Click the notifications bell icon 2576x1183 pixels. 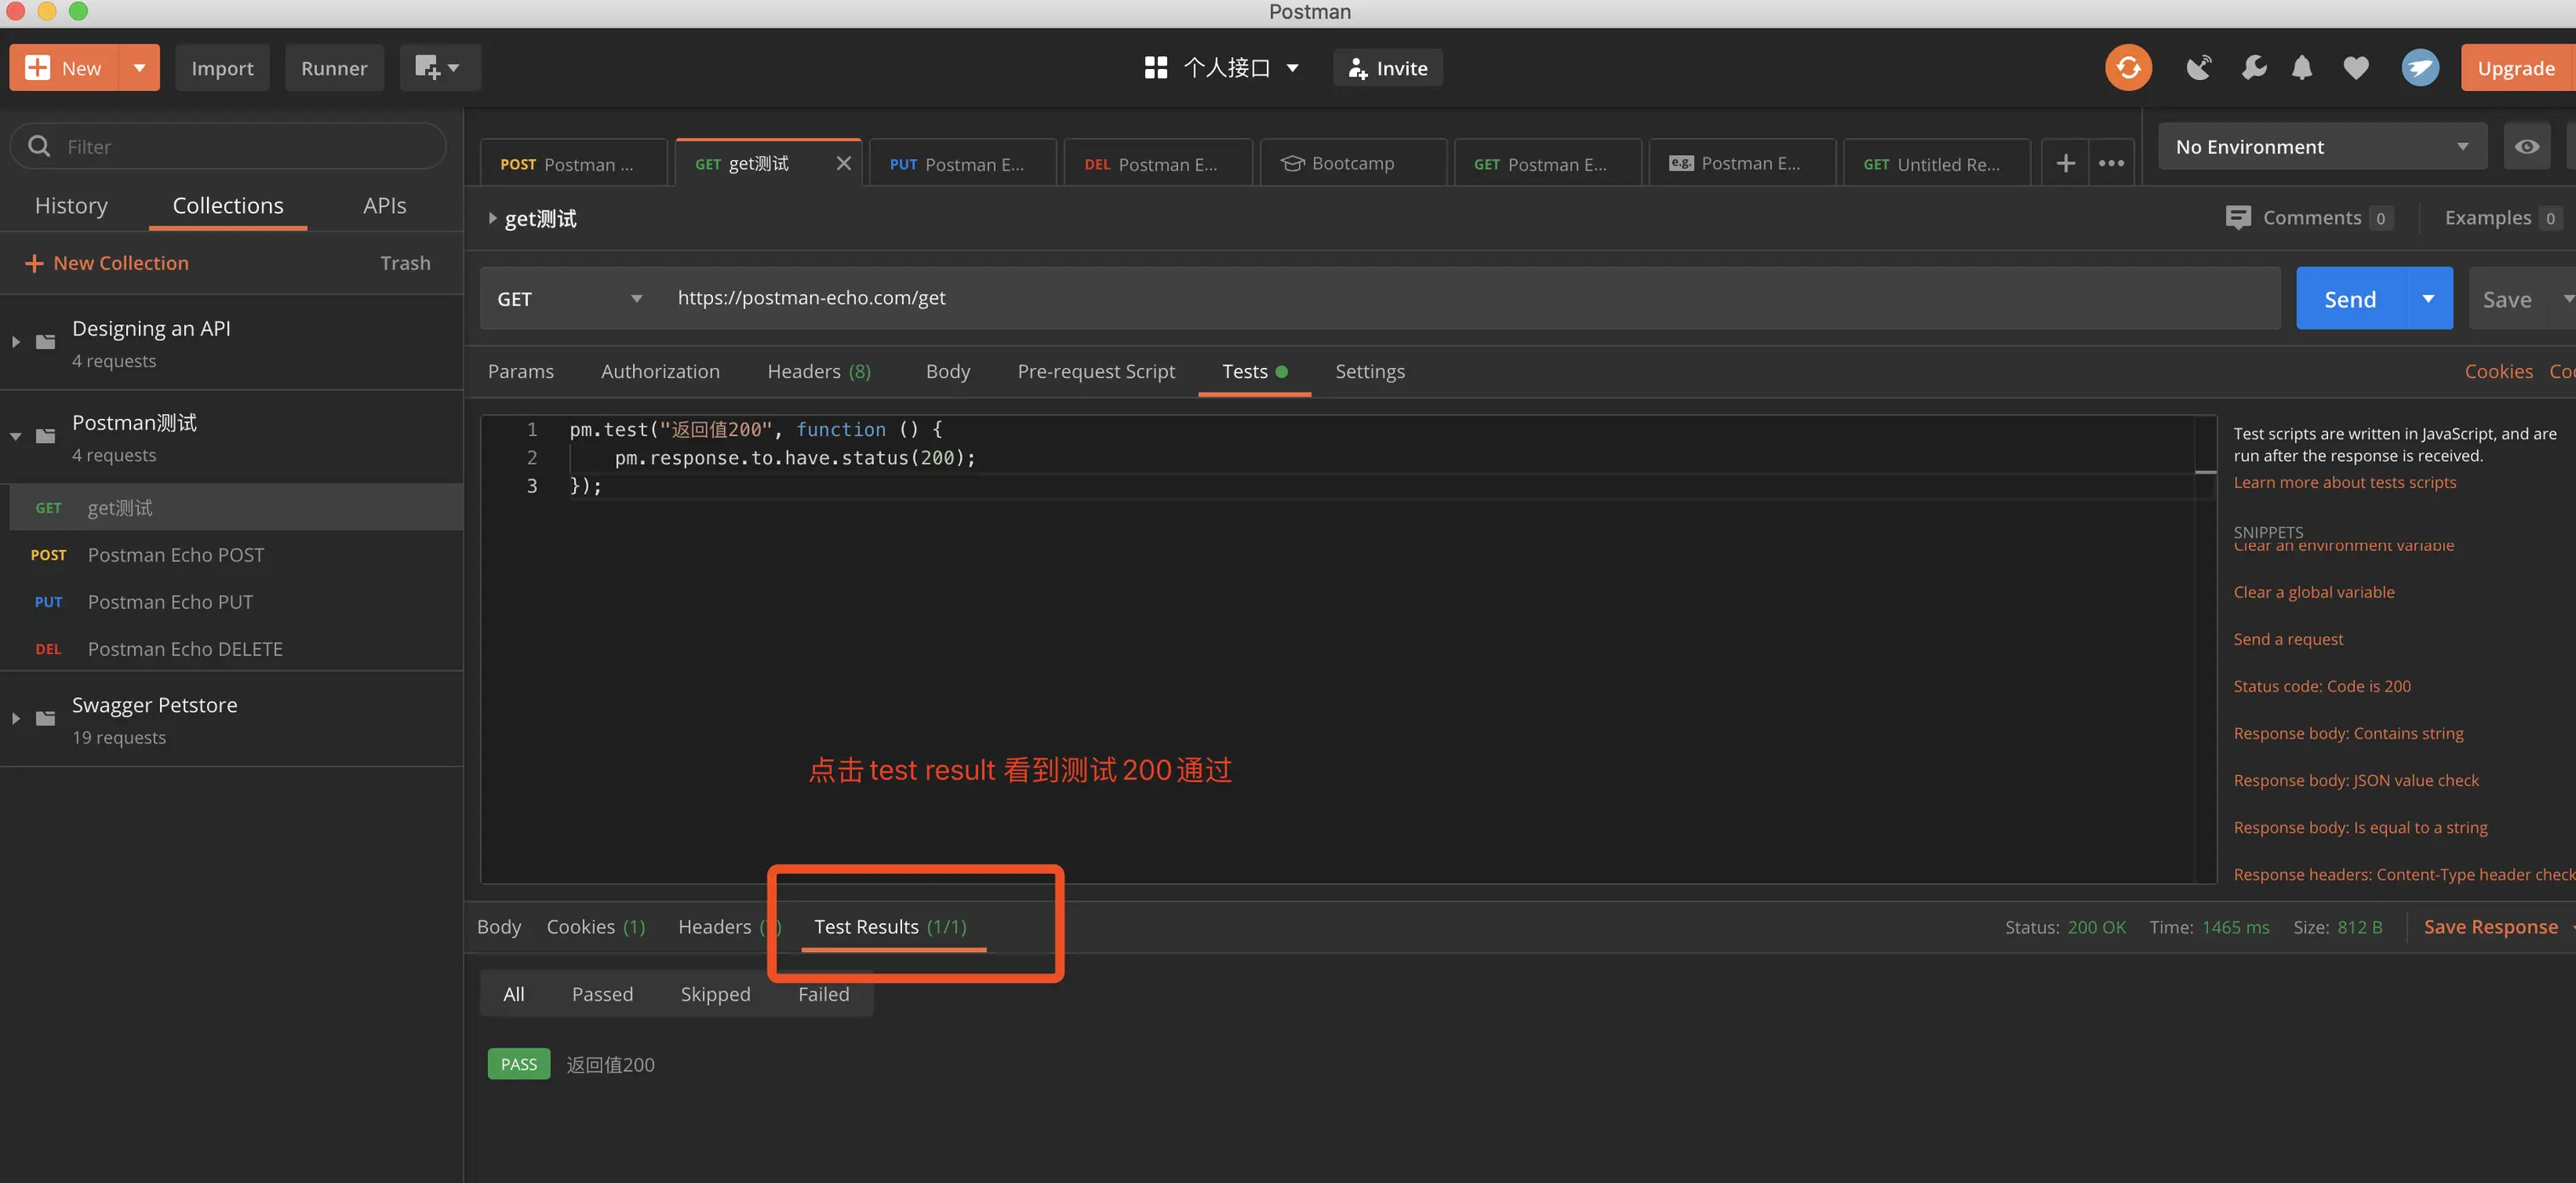click(x=2301, y=68)
